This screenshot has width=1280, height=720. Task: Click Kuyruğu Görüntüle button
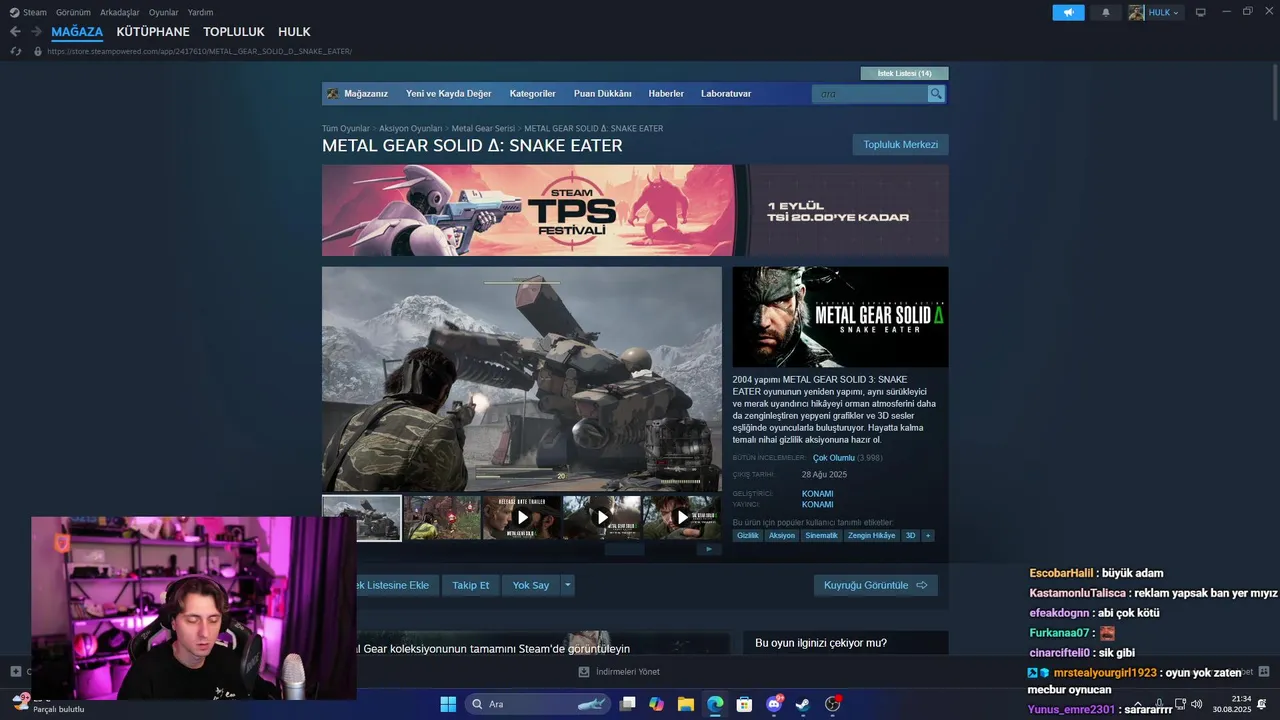click(x=875, y=585)
